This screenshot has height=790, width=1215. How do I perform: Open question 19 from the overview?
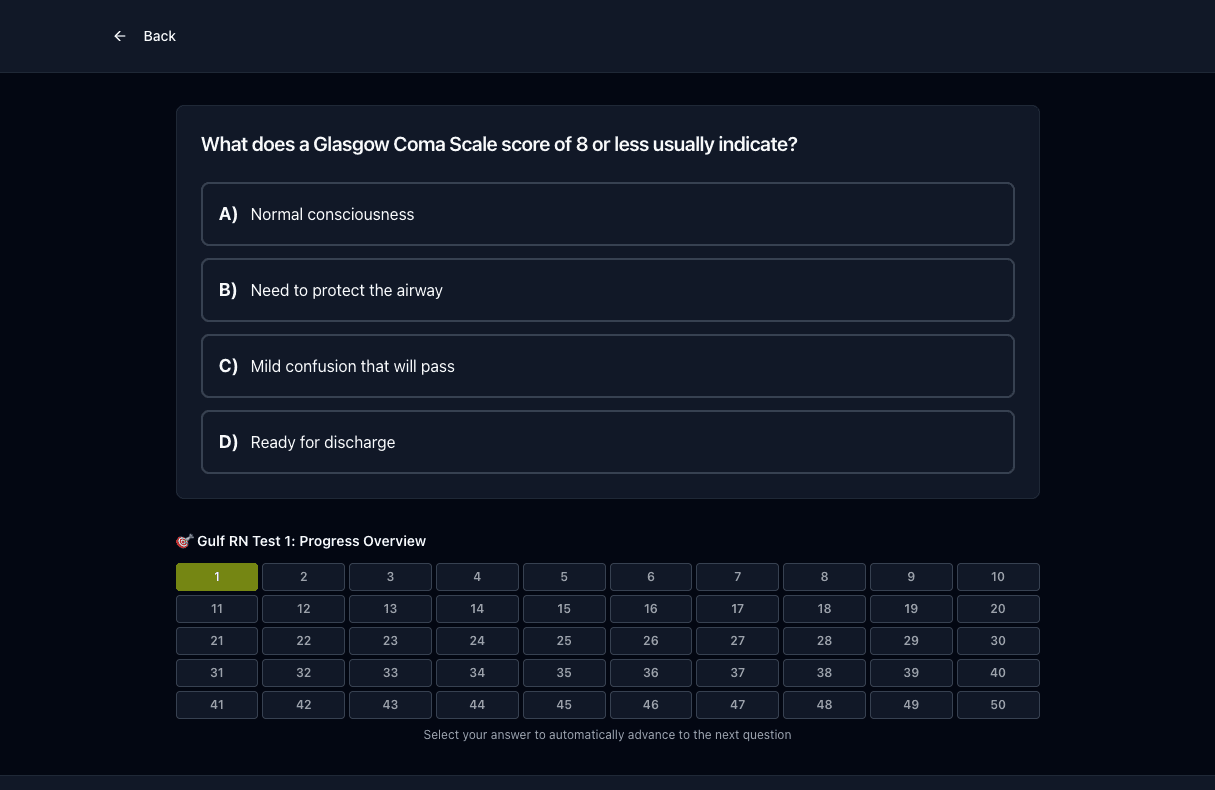click(x=911, y=609)
